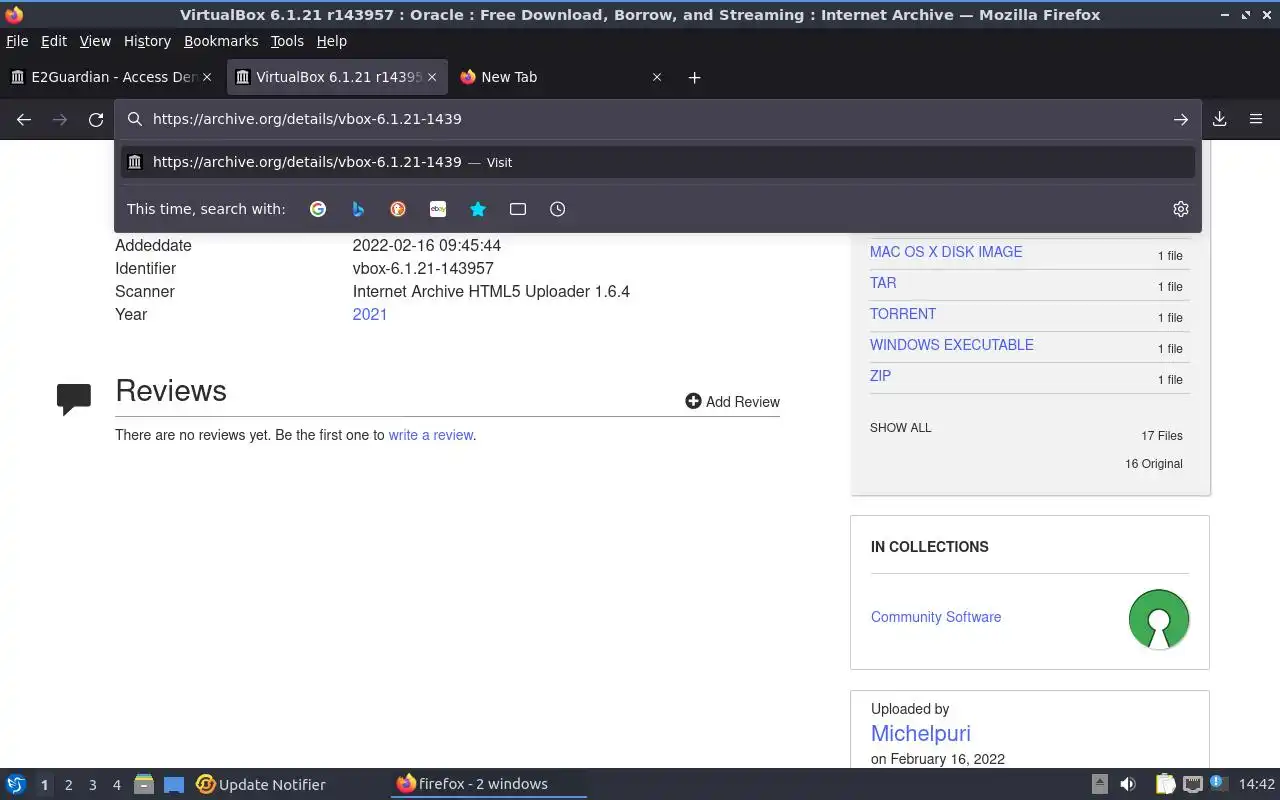
Task: Click the Reviews speech bubble icon
Action: click(x=74, y=399)
